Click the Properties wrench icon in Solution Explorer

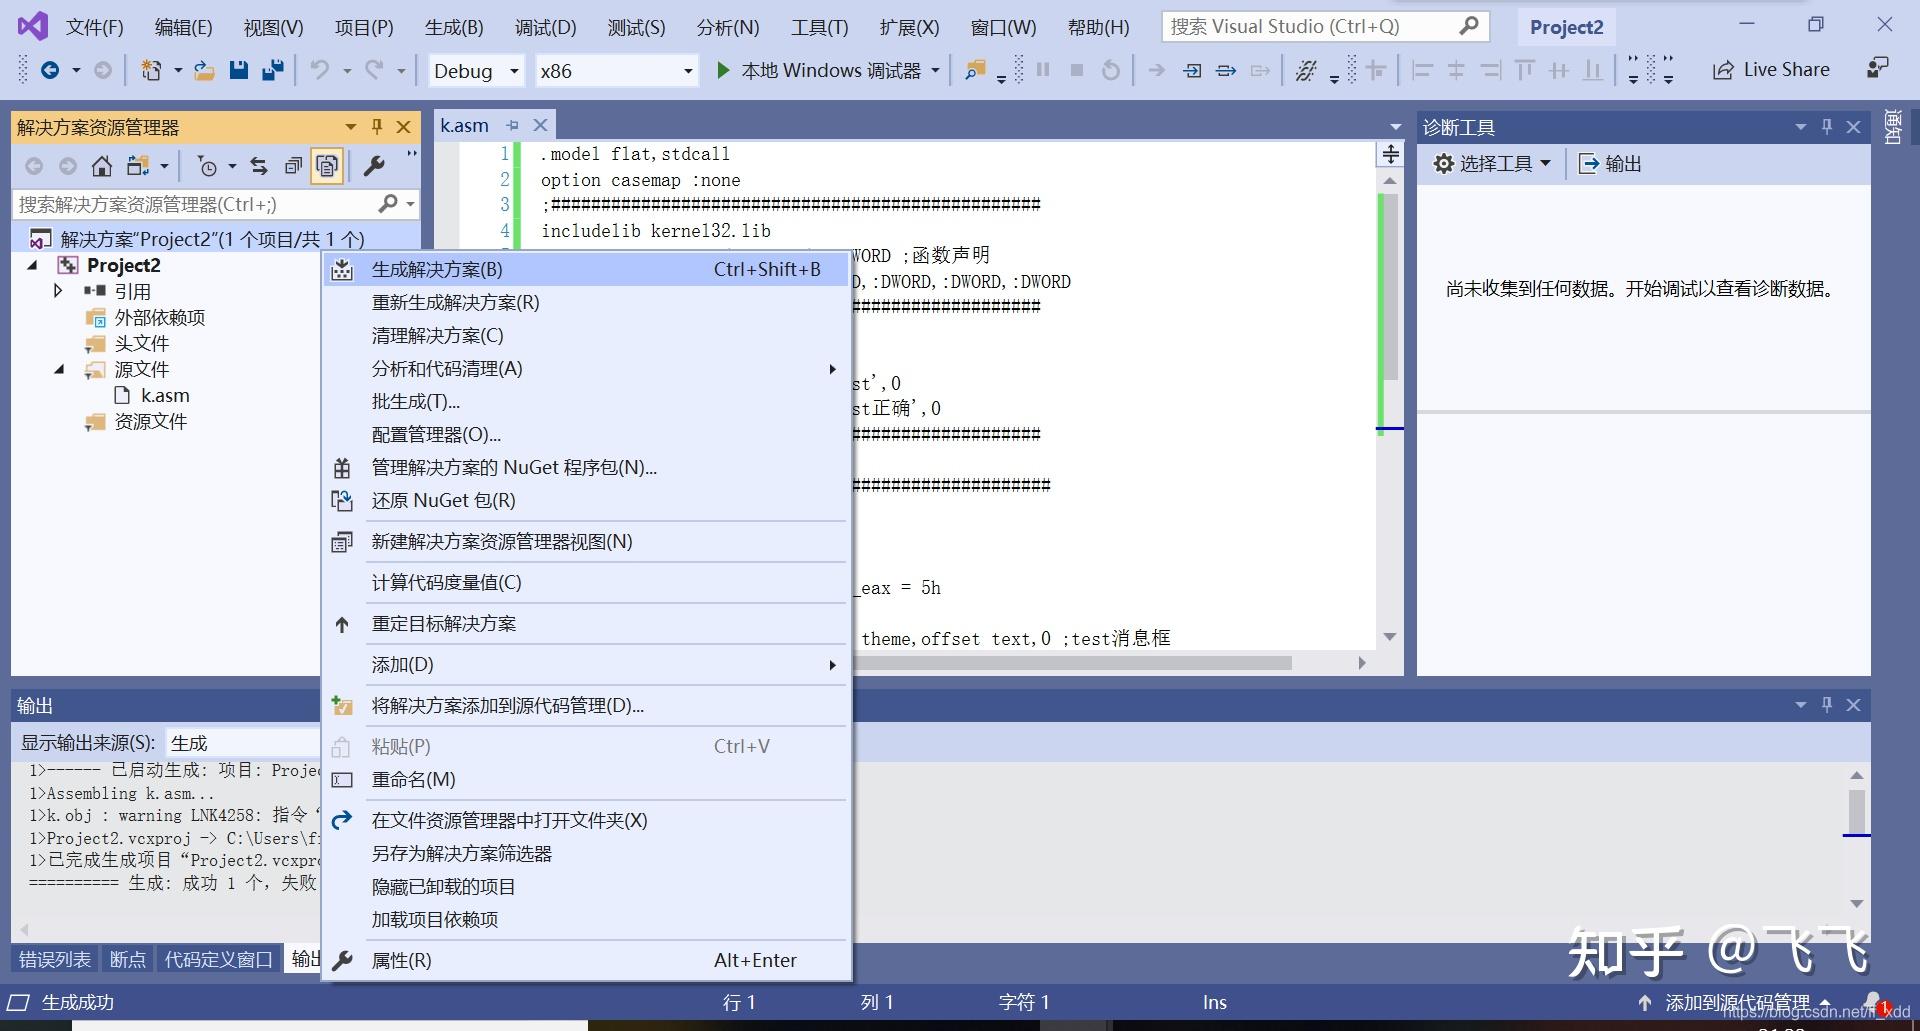pos(374,166)
